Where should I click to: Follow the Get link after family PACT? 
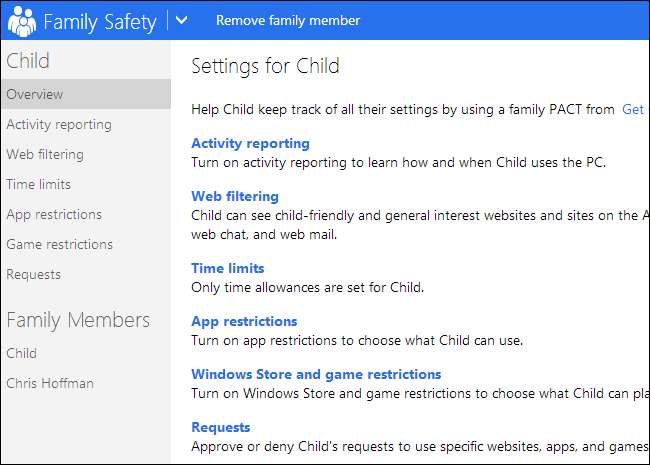pyautogui.click(x=632, y=109)
